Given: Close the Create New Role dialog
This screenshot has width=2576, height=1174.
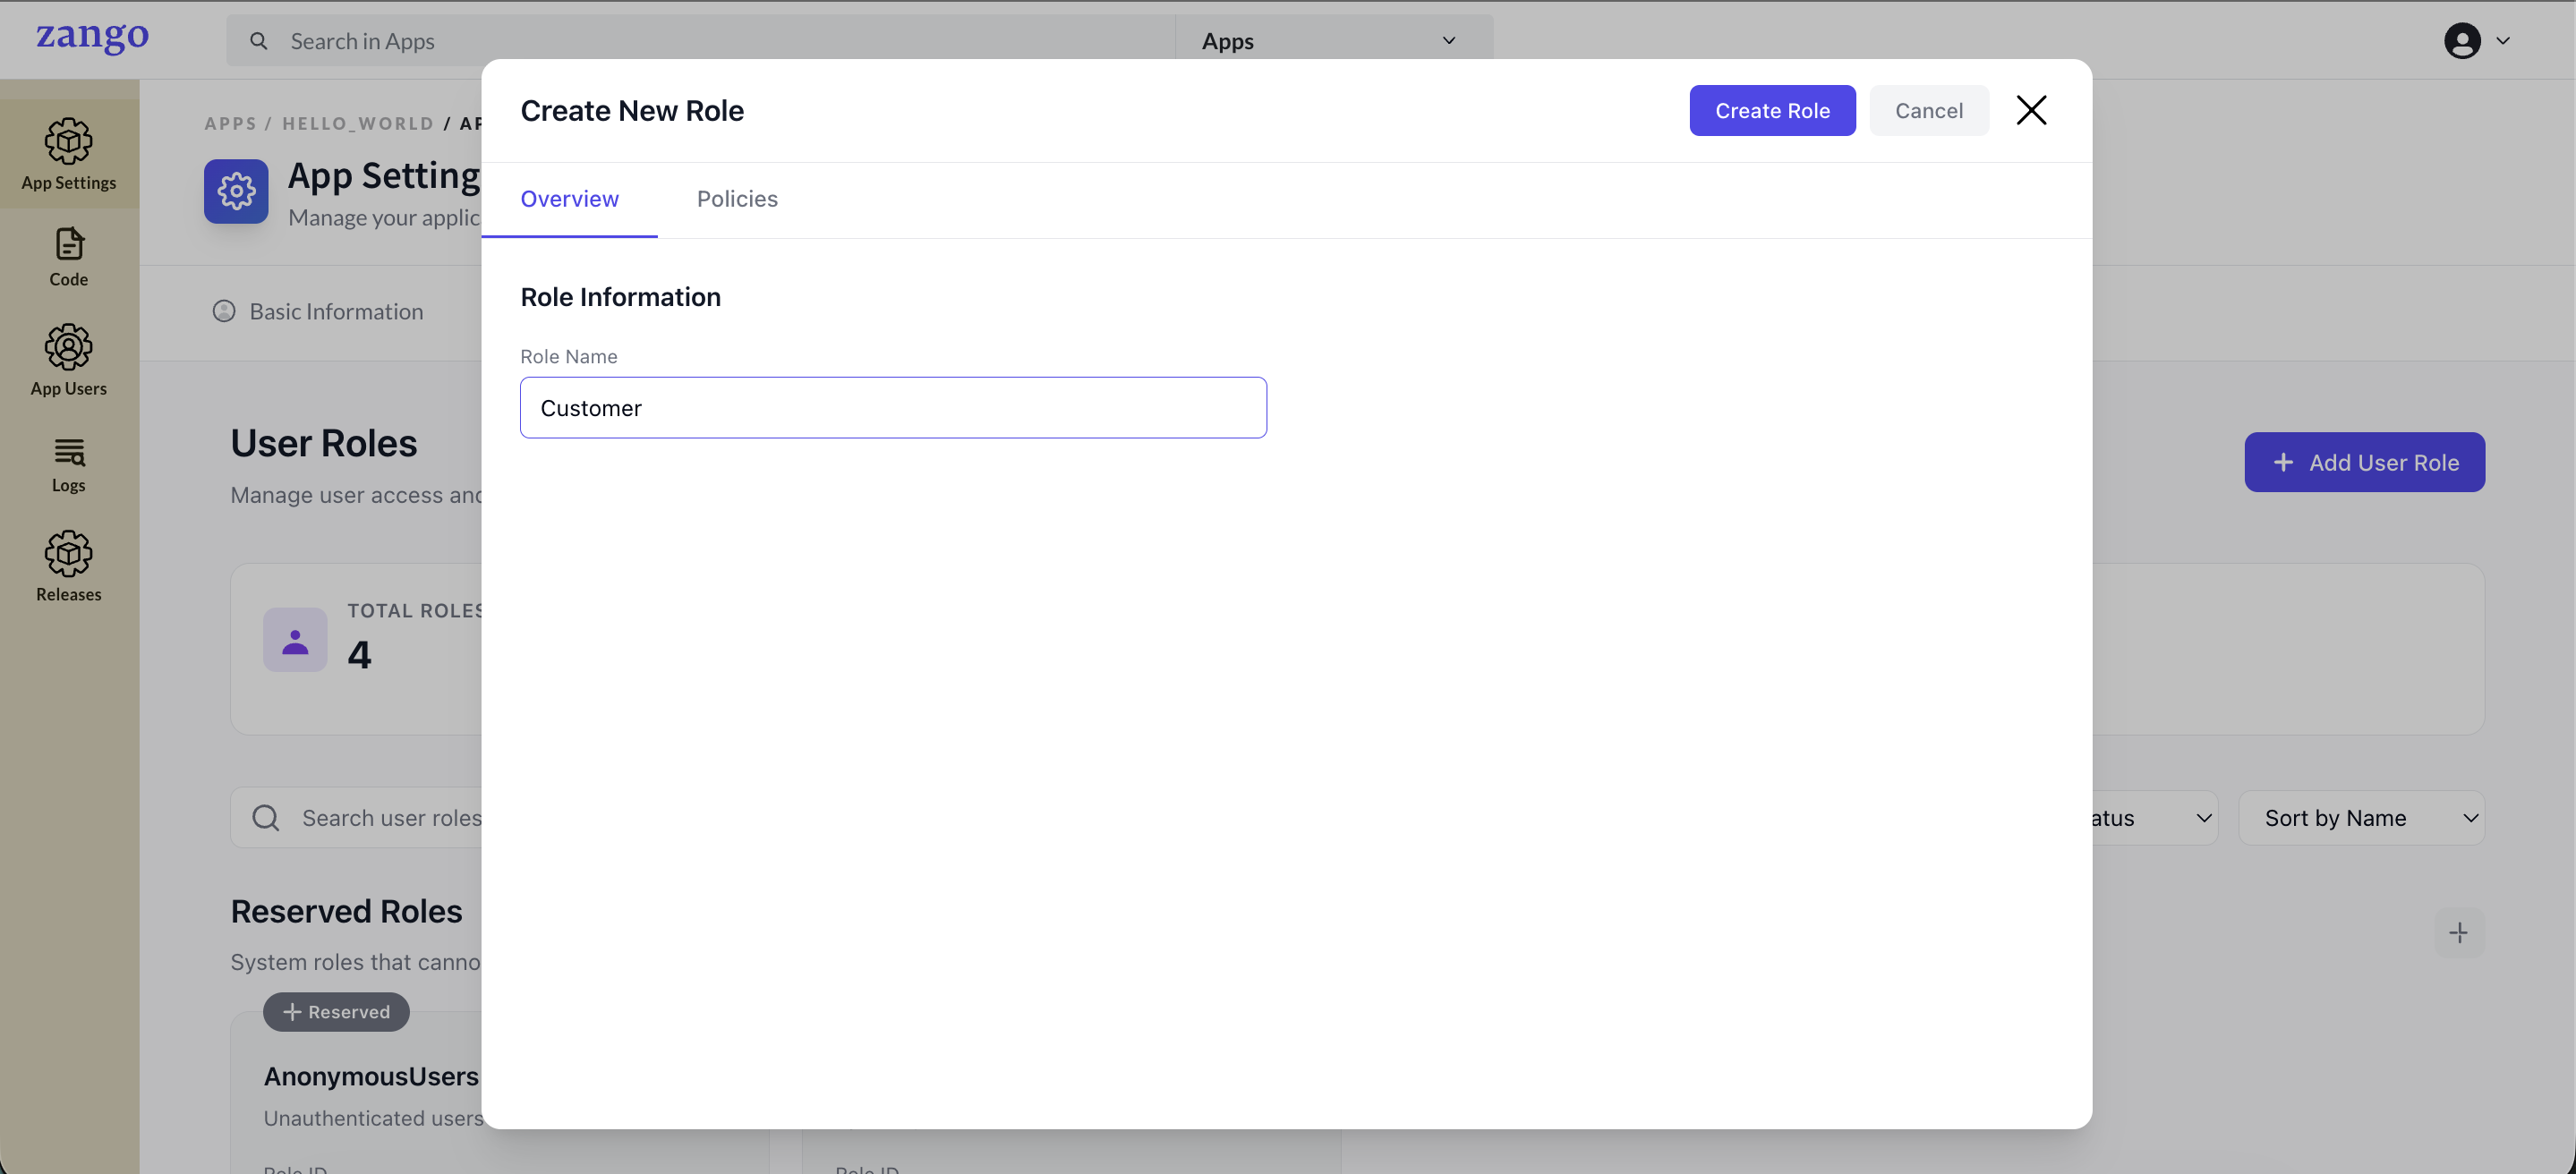Looking at the screenshot, I should [x=2031, y=110].
